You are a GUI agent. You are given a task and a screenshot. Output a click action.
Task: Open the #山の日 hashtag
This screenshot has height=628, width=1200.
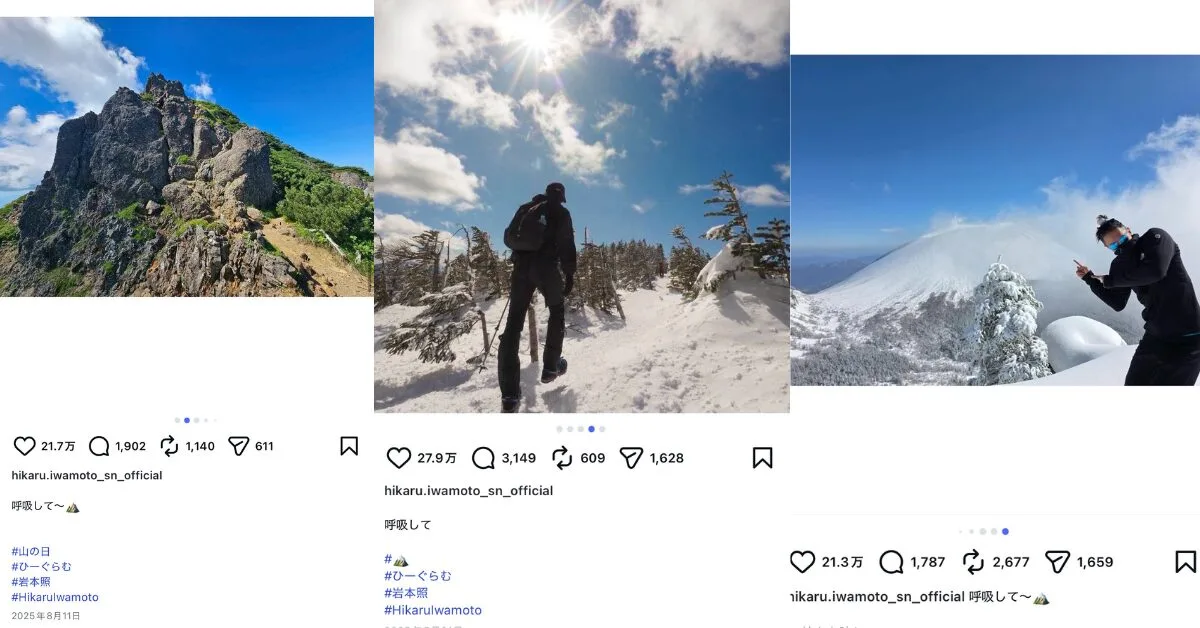coord(31,551)
